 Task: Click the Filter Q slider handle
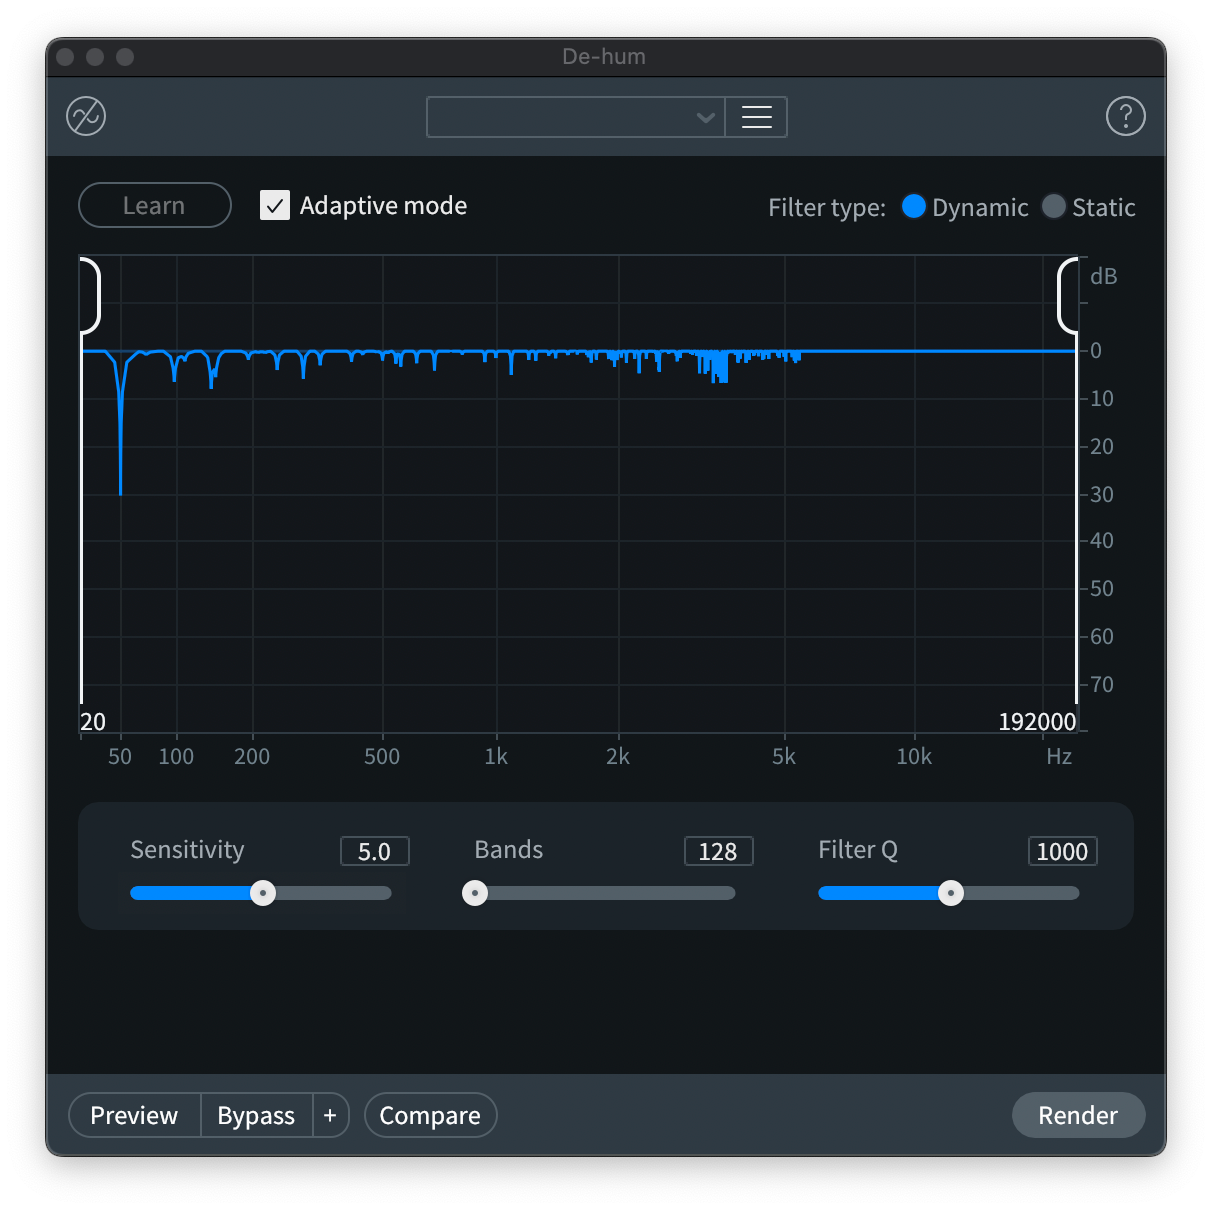(x=951, y=893)
